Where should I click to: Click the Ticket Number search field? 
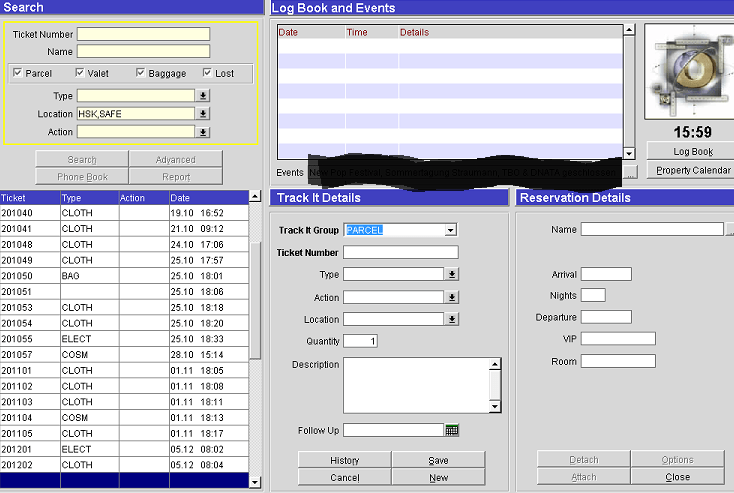tap(143, 34)
